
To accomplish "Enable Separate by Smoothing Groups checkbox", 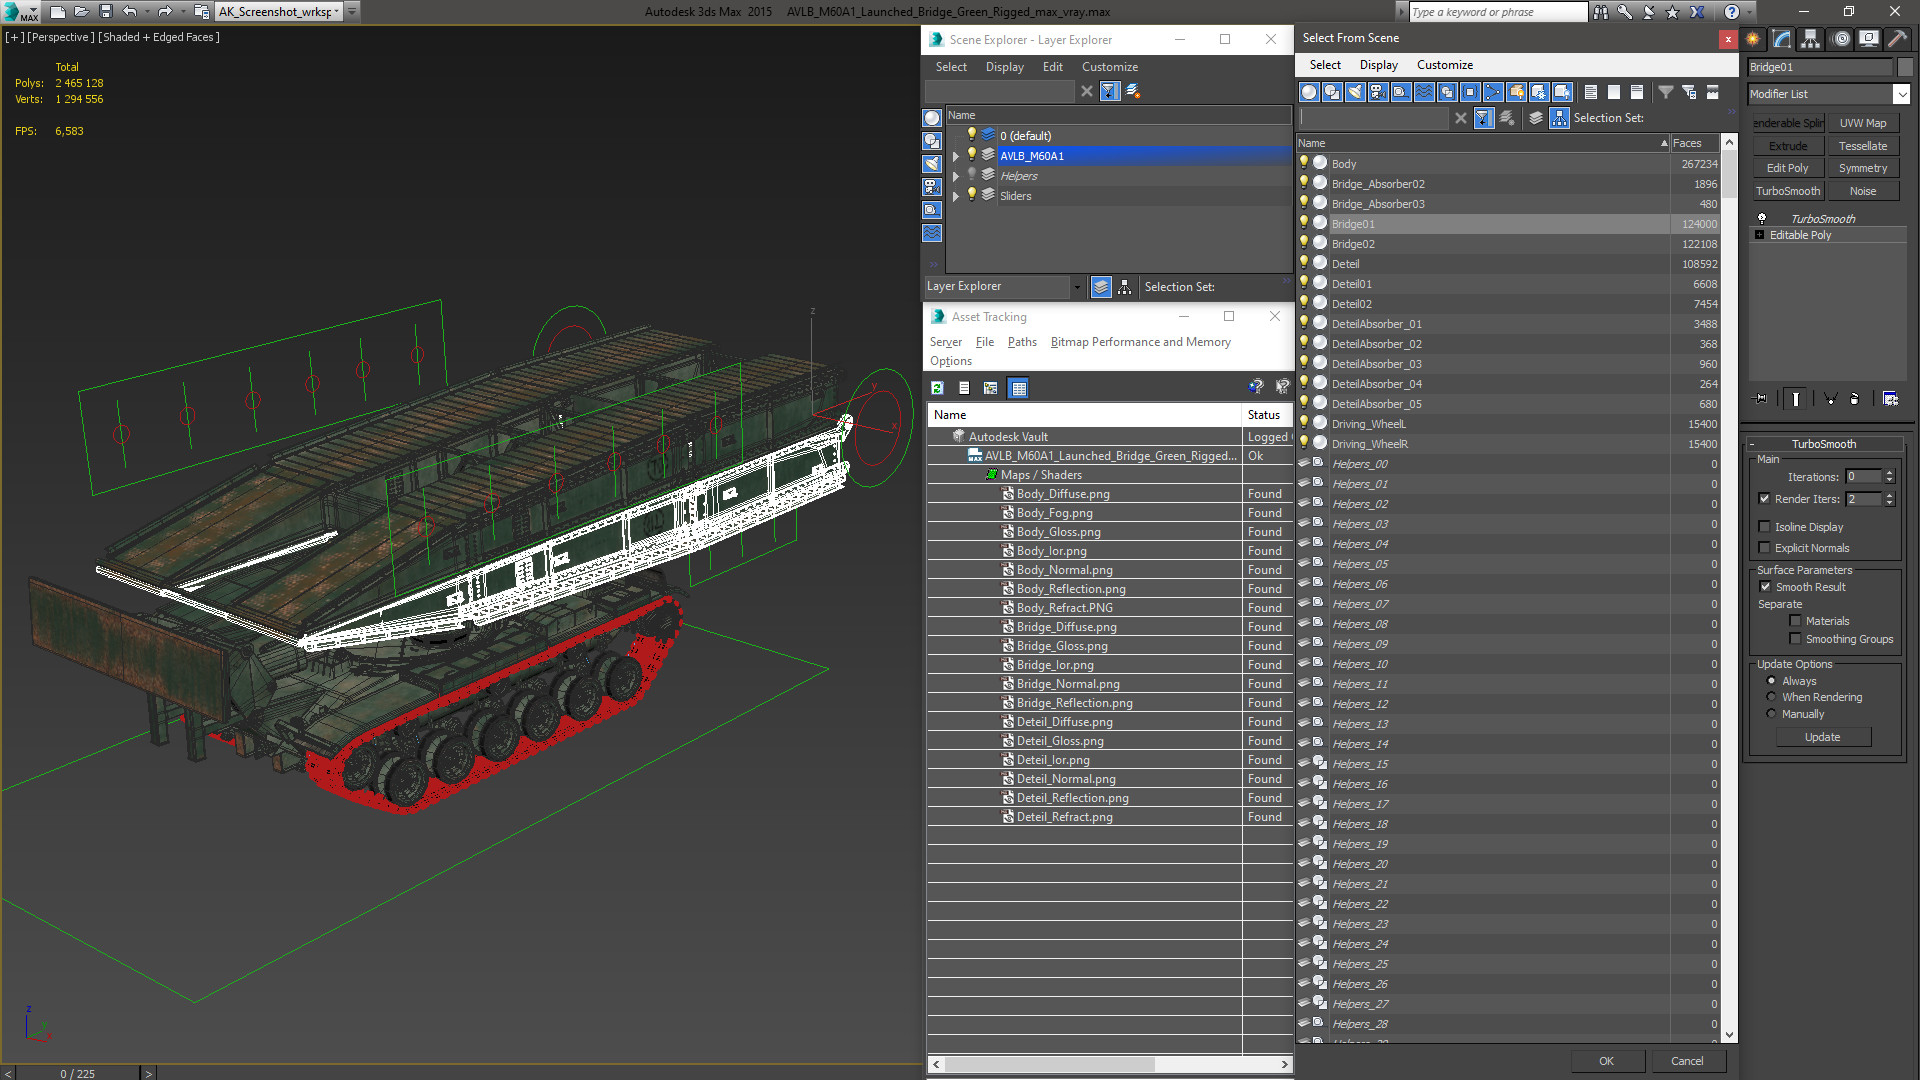I will click(x=1795, y=639).
